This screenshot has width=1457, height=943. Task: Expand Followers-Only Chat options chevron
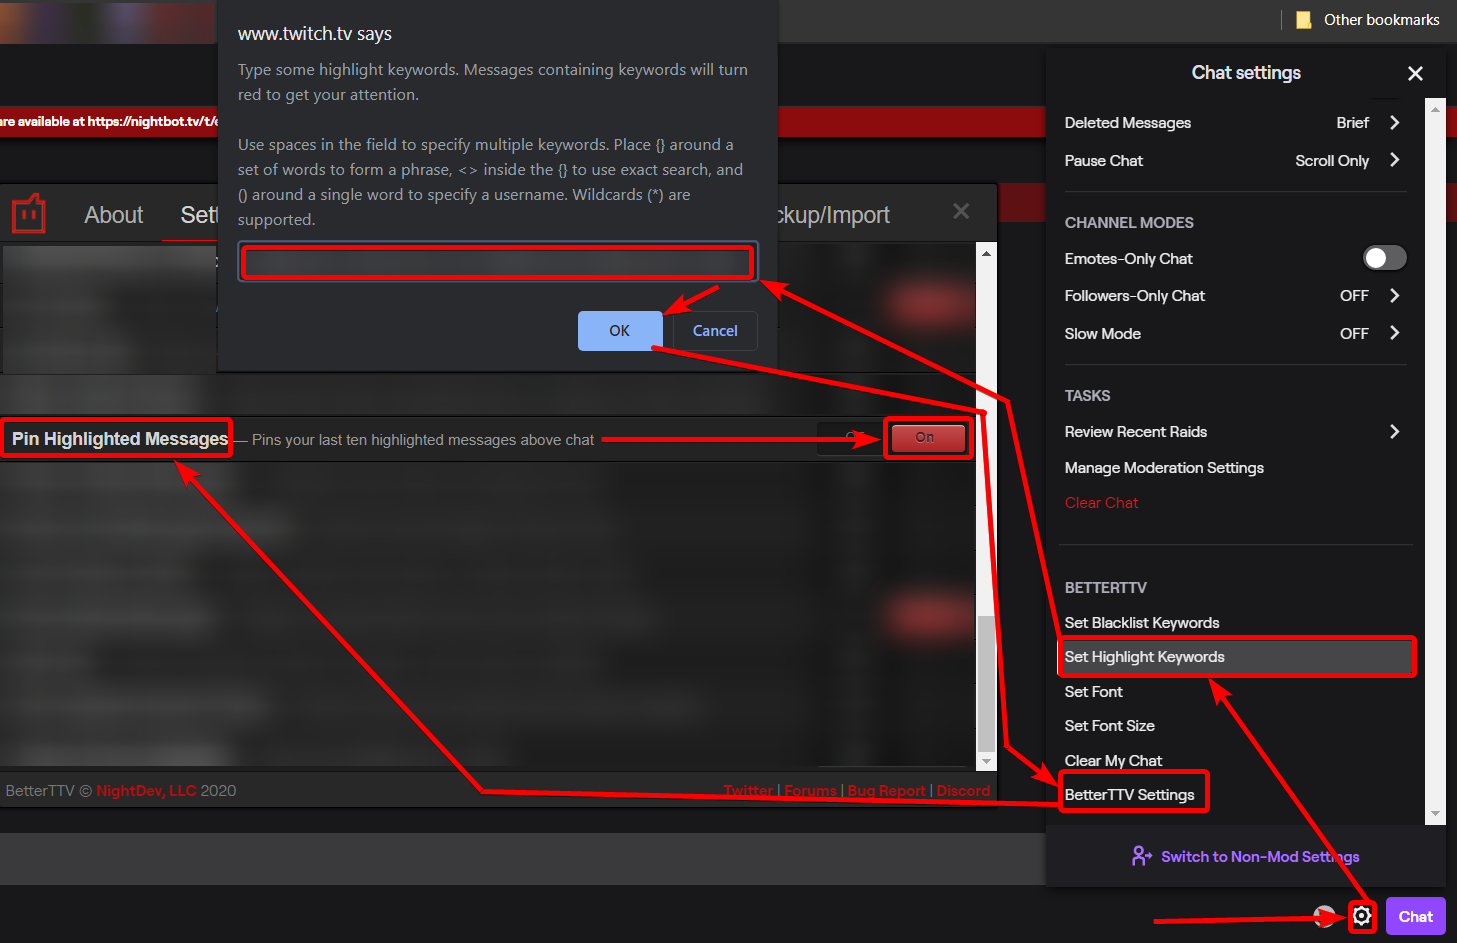pos(1395,295)
